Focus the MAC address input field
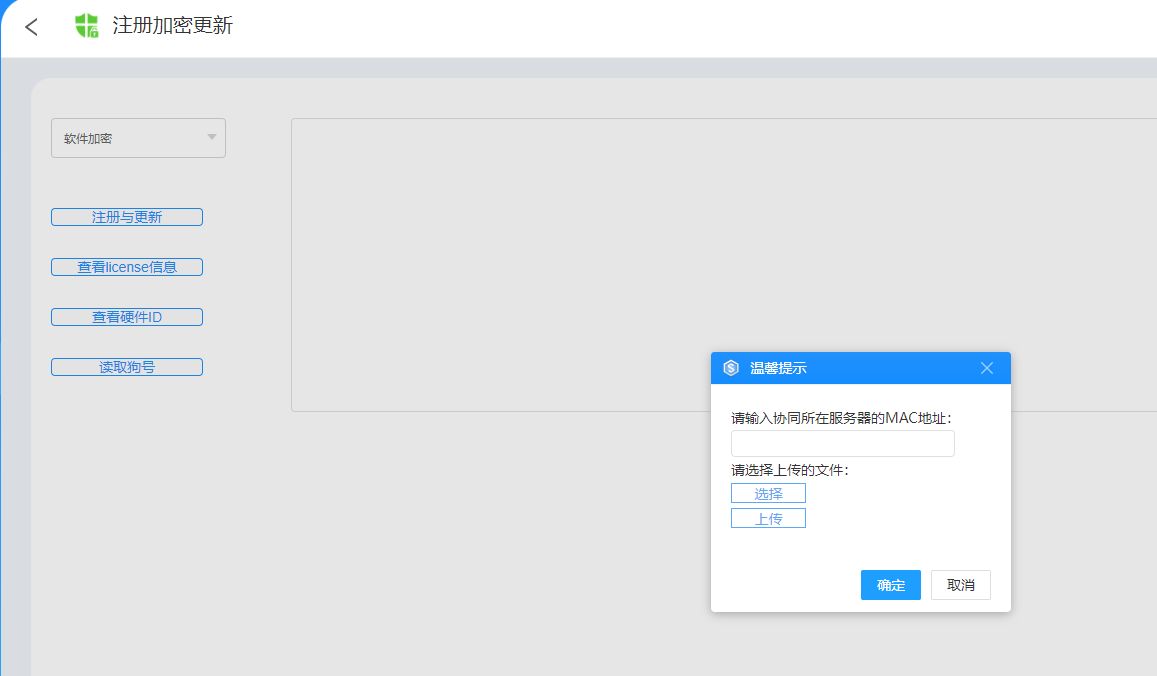The image size is (1157, 676). click(x=842, y=444)
